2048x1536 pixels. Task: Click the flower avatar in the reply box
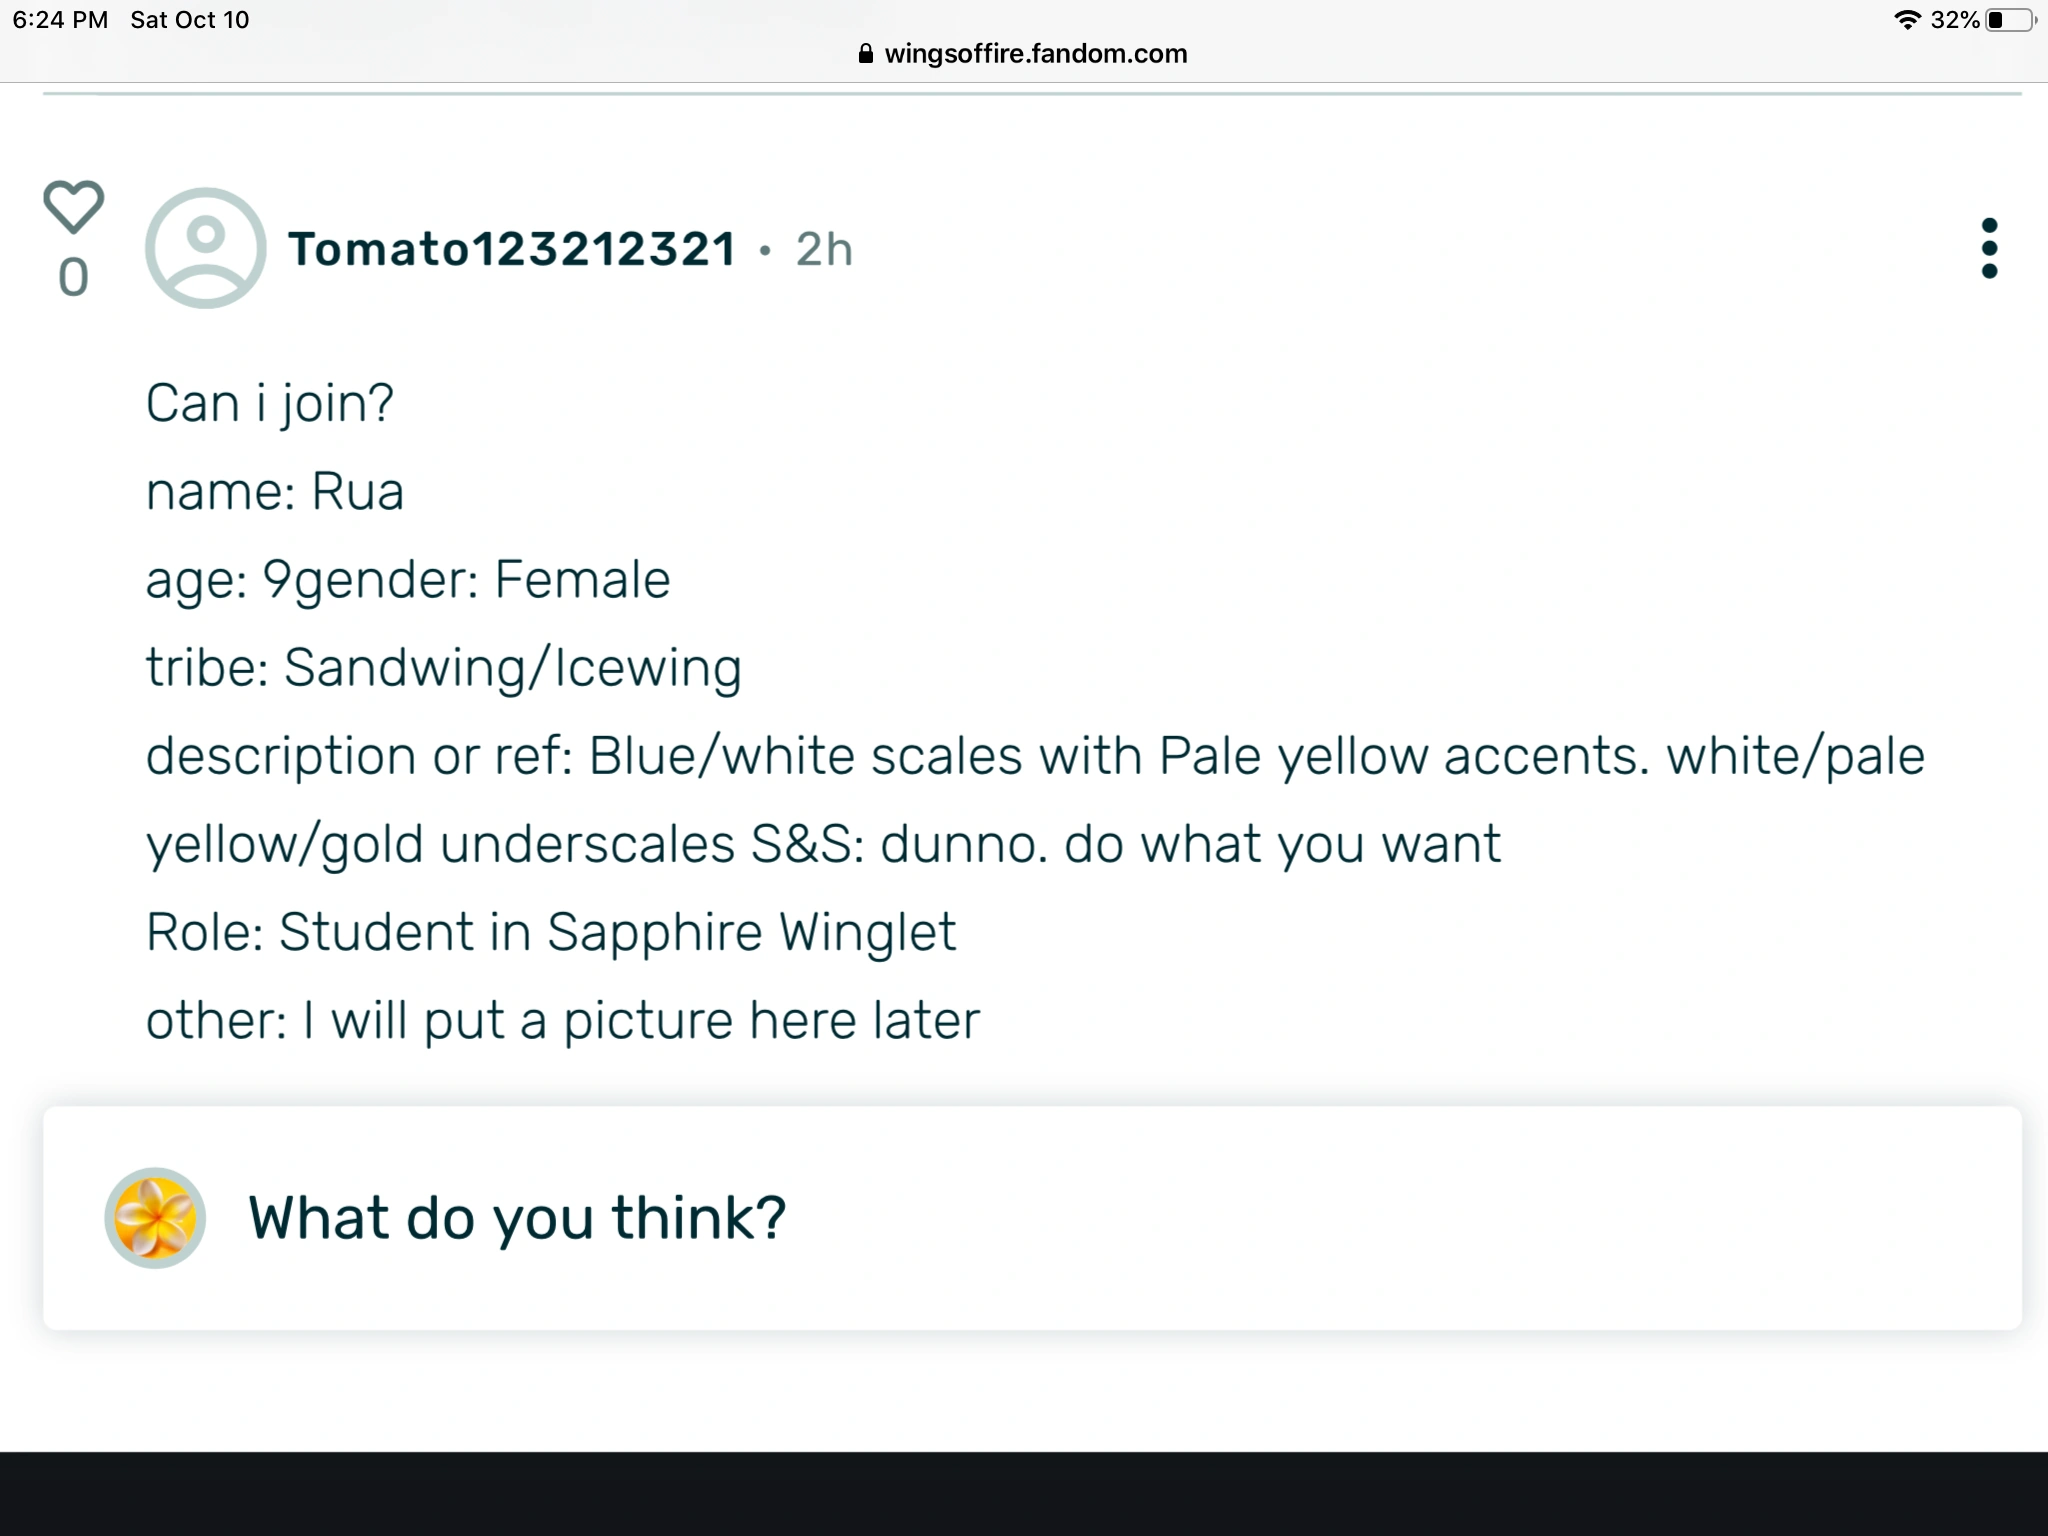[x=155, y=1218]
